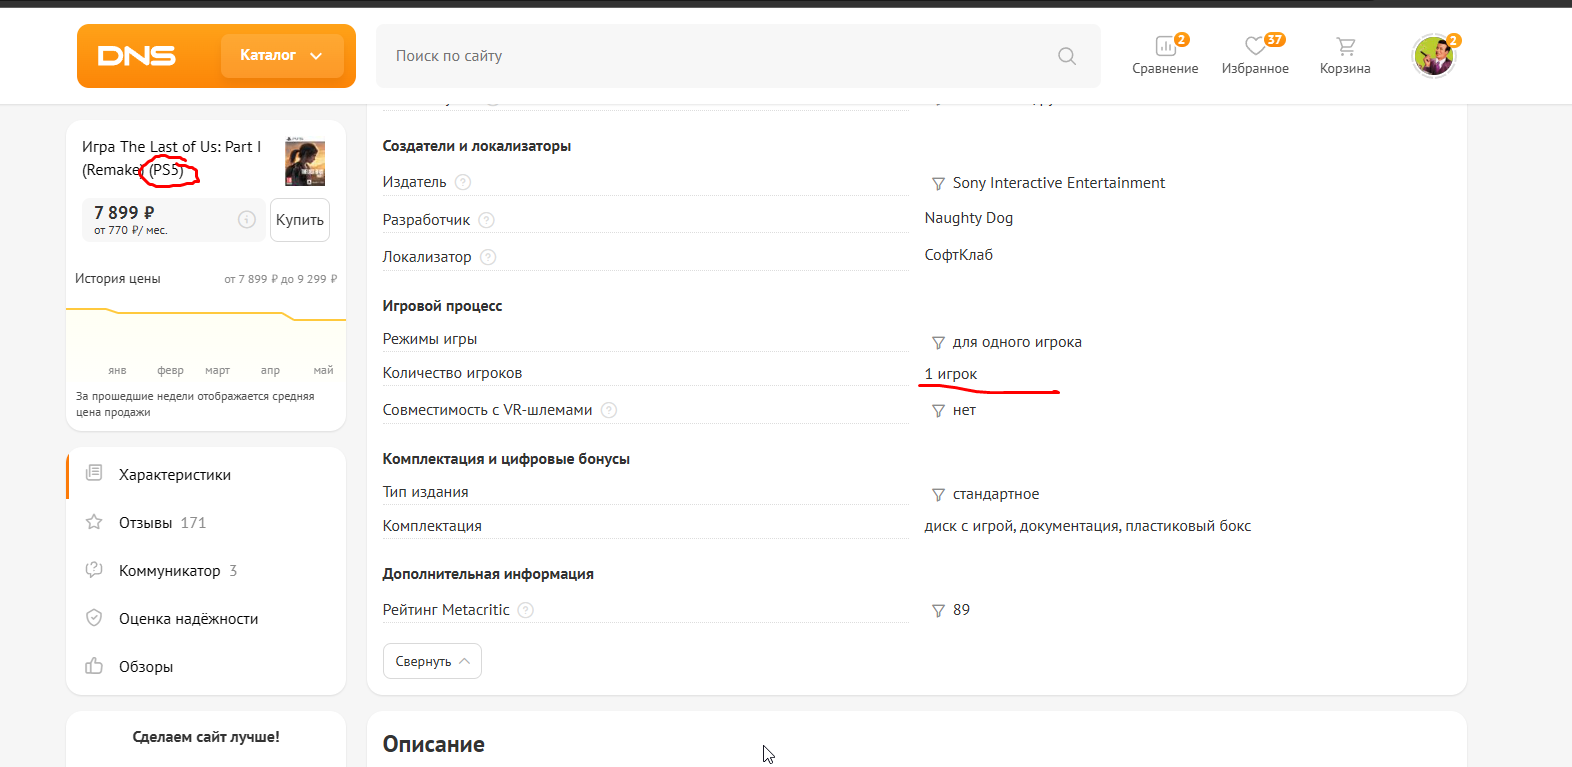The width and height of the screenshot is (1572, 767).
Task: Click the Коммуникатор chat icon
Action: click(94, 570)
